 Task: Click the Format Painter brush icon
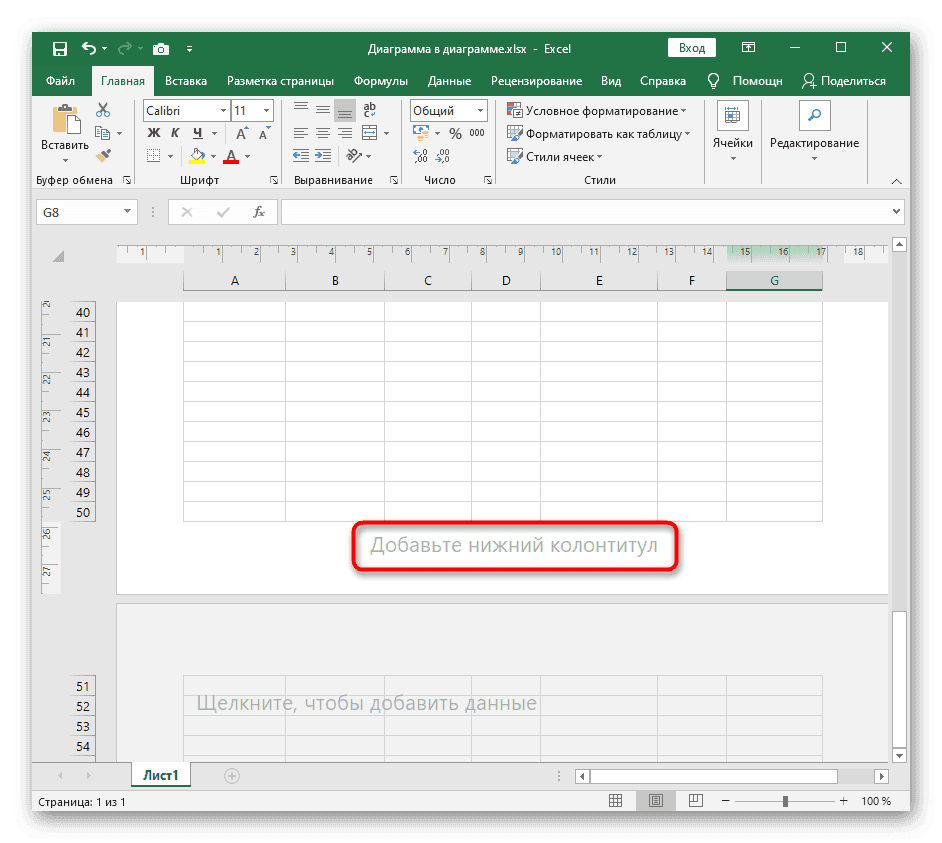click(103, 155)
